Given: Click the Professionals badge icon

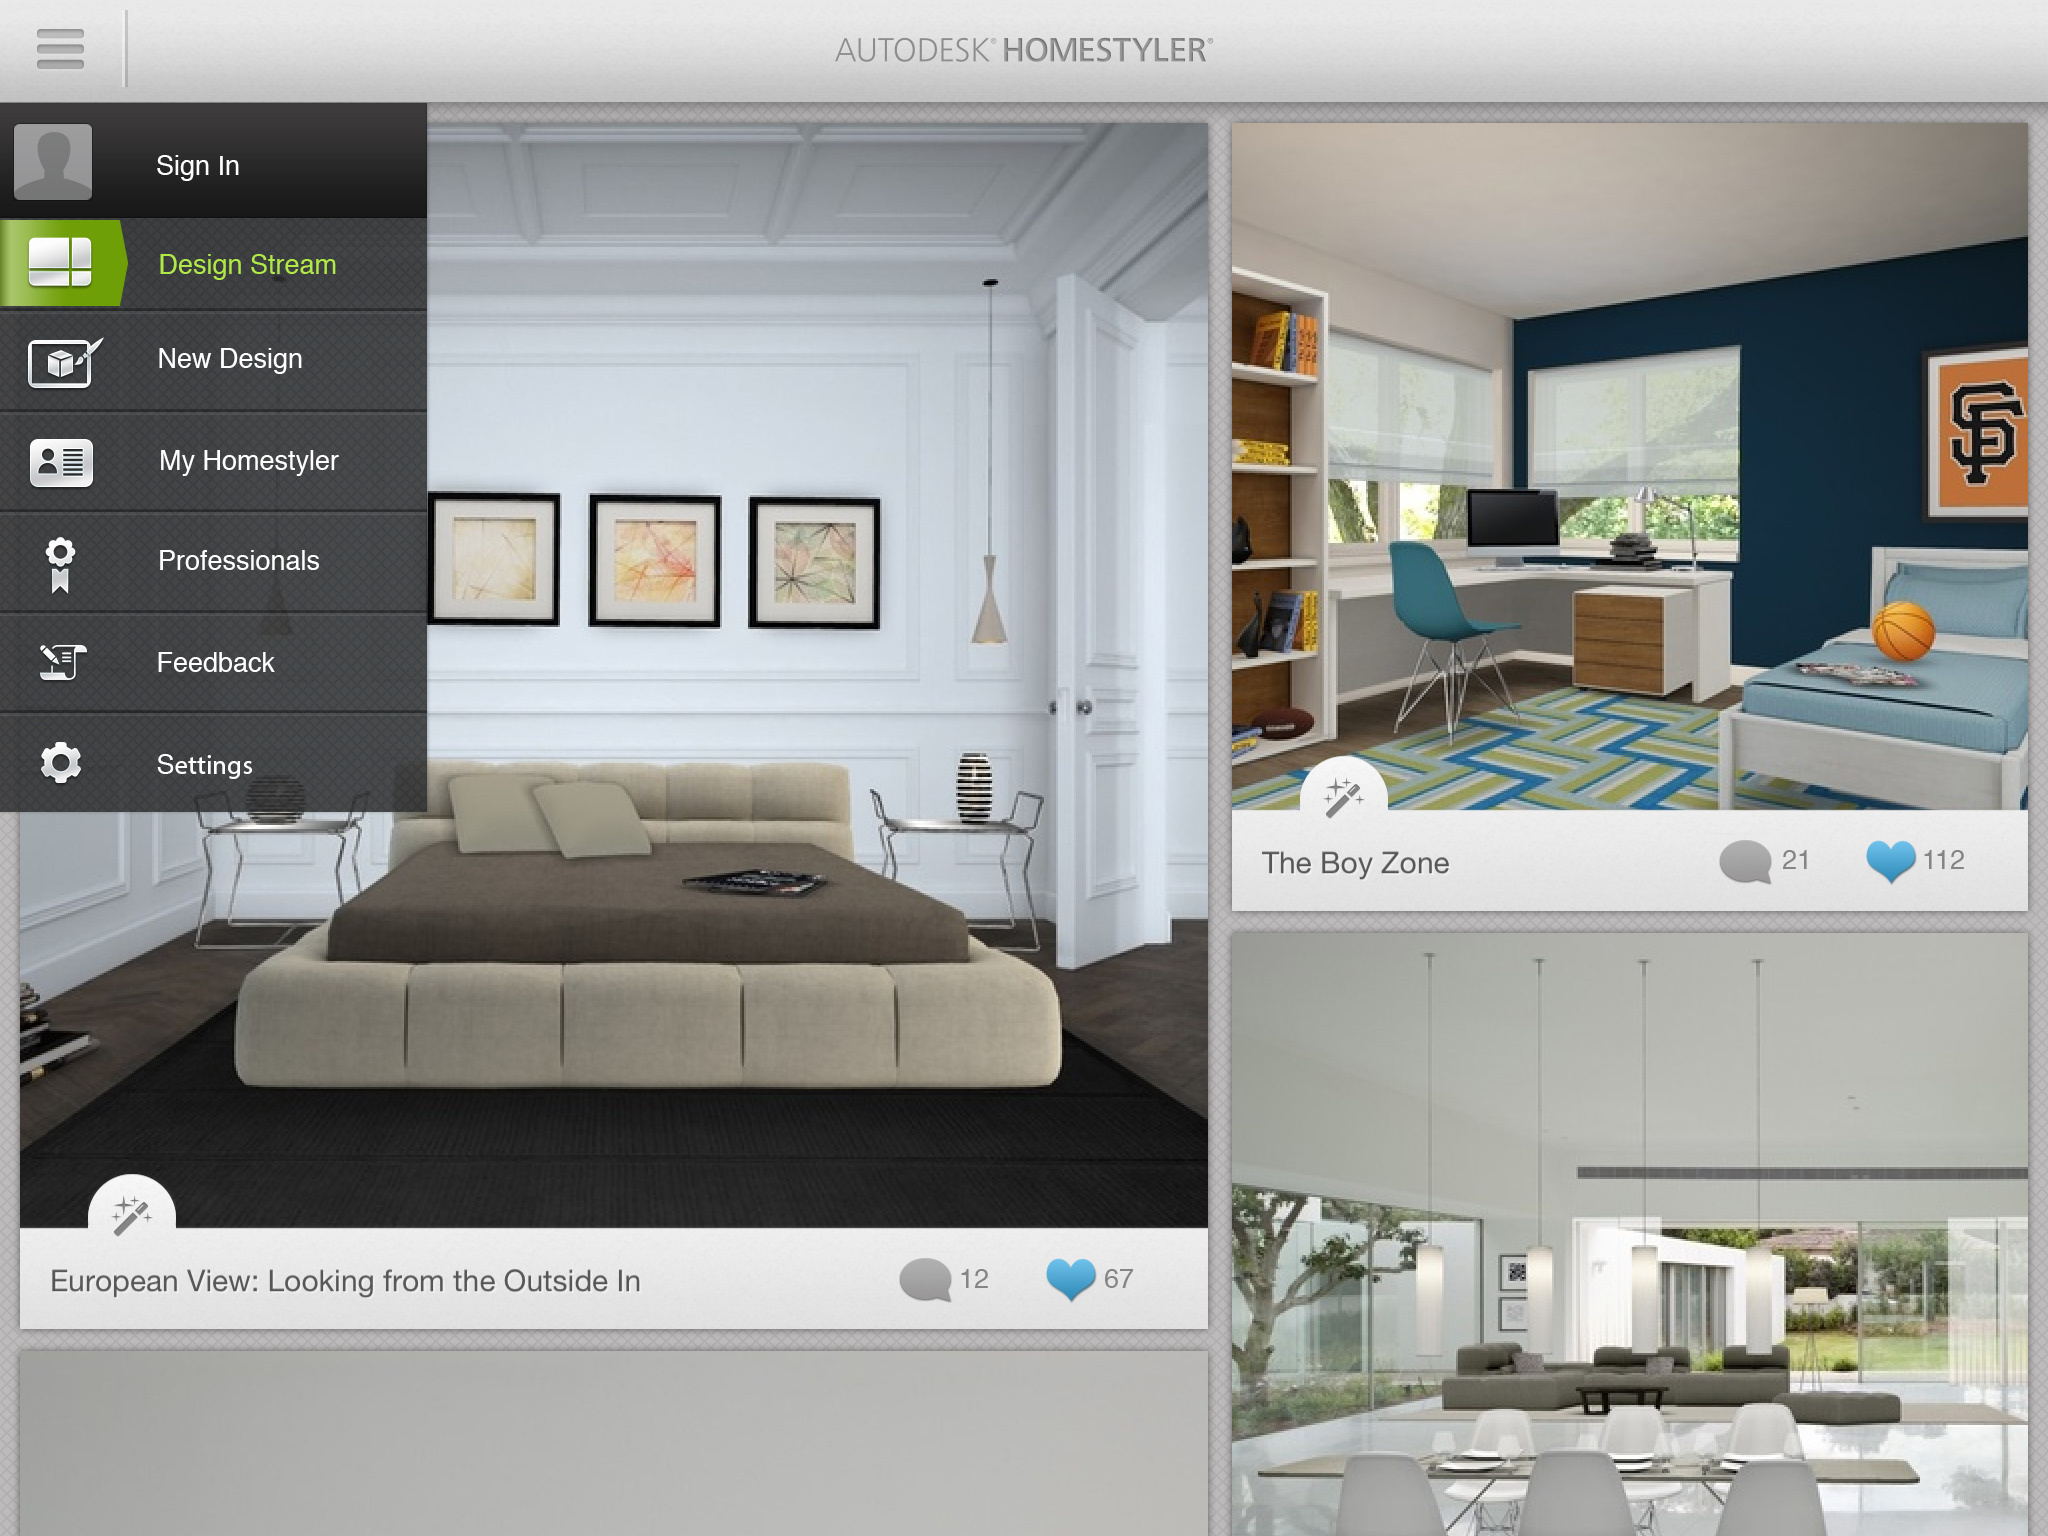Looking at the screenshot, I should coord(61,558).
